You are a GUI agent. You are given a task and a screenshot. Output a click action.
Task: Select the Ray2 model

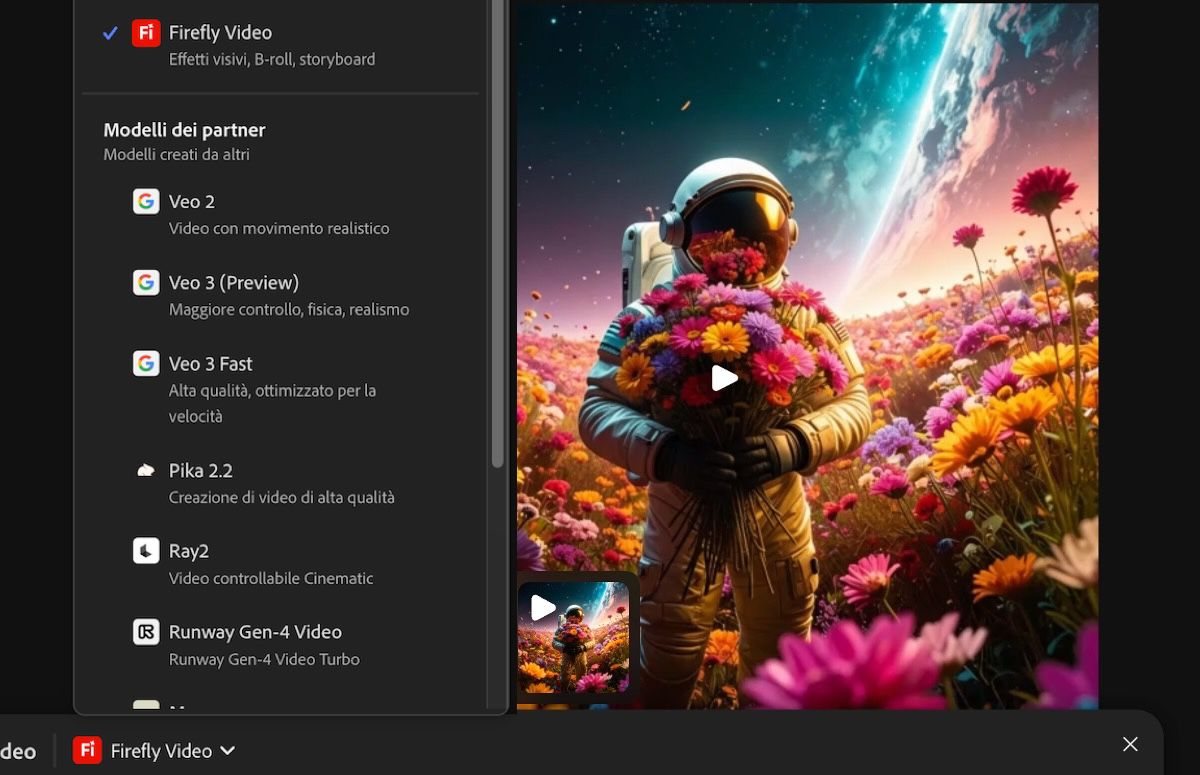280,564
